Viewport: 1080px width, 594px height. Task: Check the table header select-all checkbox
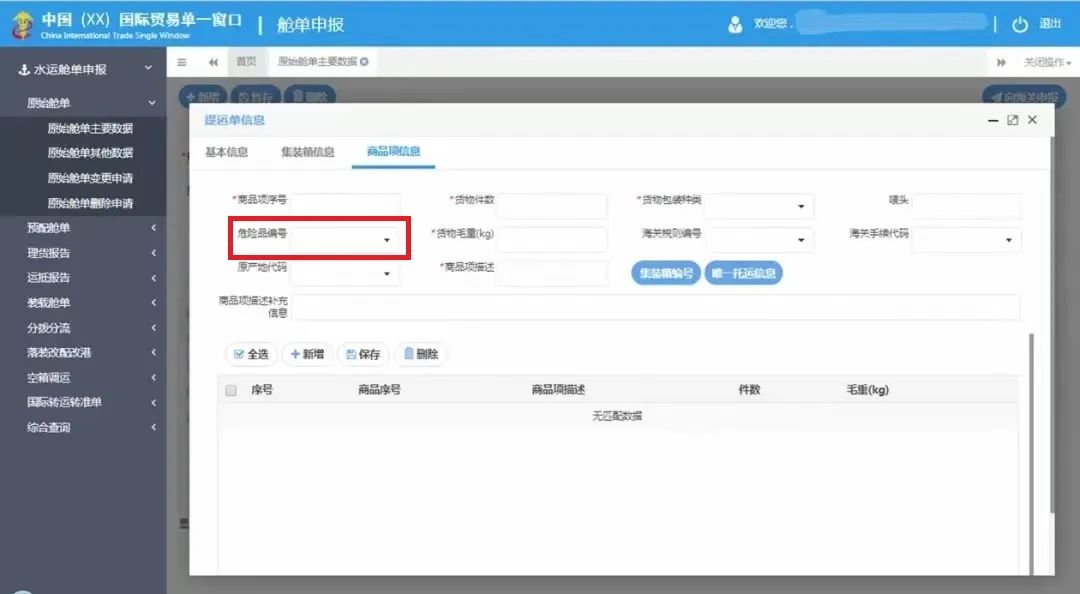click(x=231, y=390)
